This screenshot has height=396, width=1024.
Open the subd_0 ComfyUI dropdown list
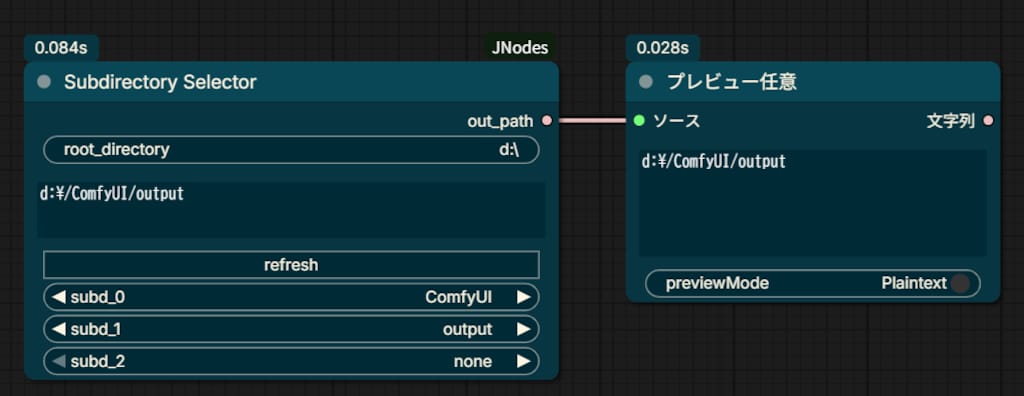[x=291, y=297]
